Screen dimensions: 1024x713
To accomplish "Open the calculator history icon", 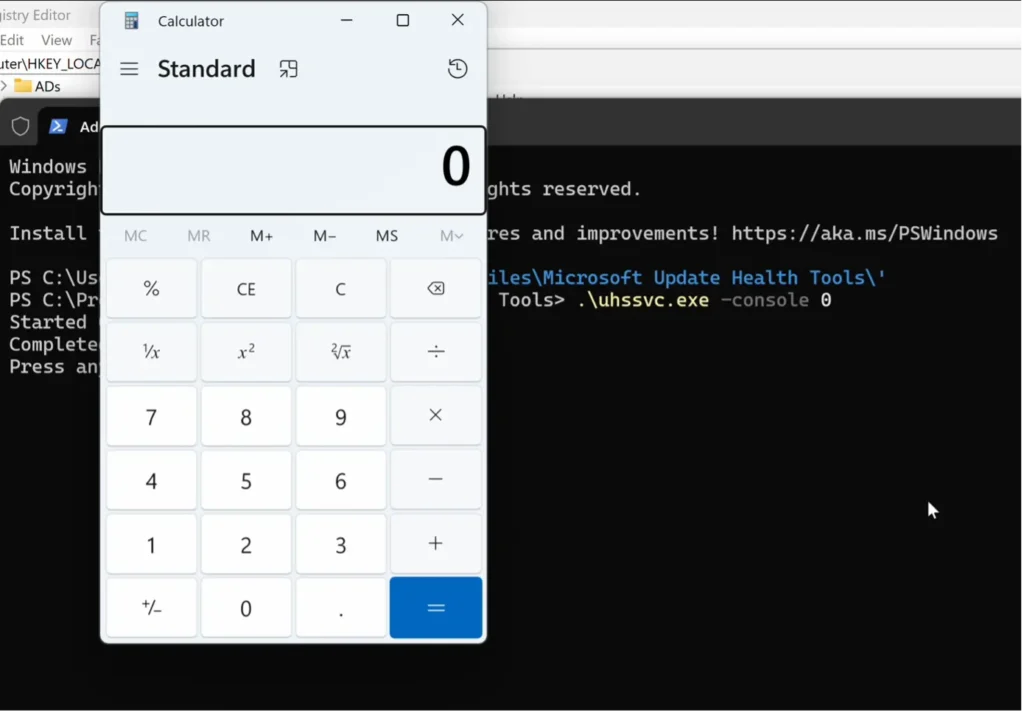I will 457,69.
